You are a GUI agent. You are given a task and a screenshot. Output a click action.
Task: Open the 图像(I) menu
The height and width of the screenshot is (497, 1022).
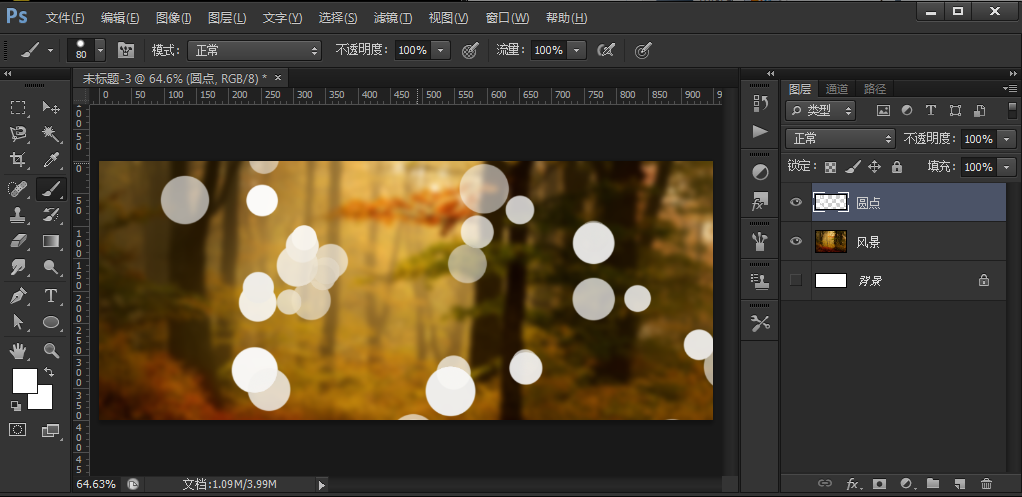tap(174, 18)
